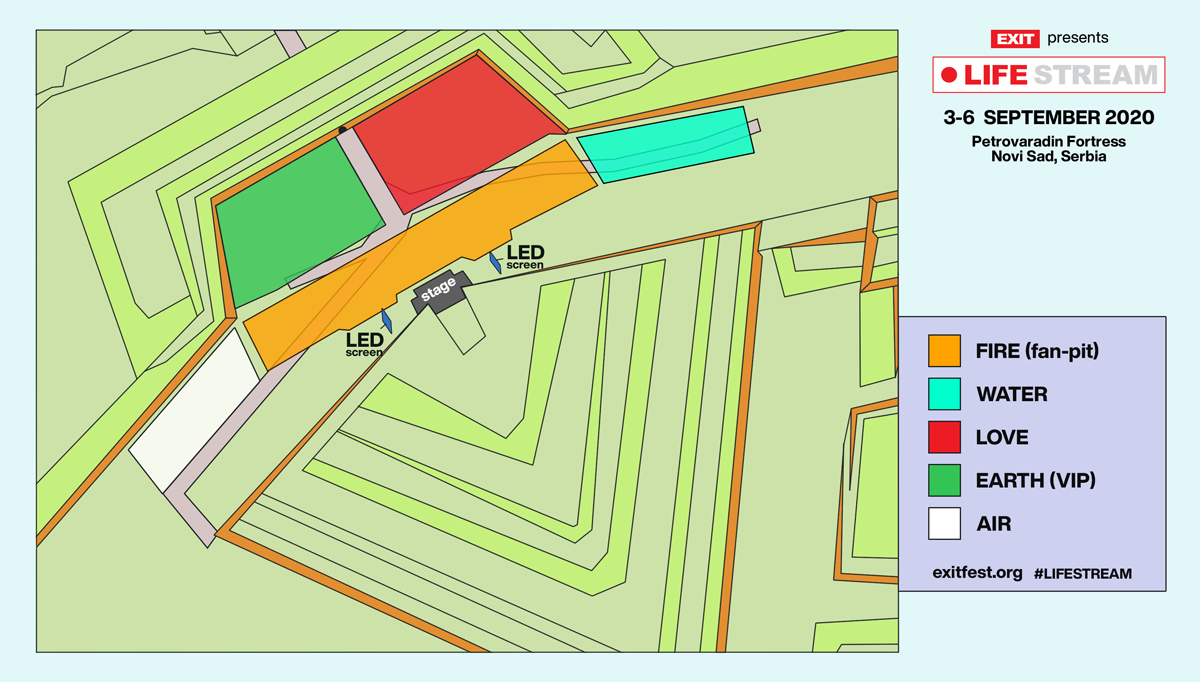Screen dimensions: 1200x682
Task: Open the exitfest.org link
Action: (x=976, y=573)
